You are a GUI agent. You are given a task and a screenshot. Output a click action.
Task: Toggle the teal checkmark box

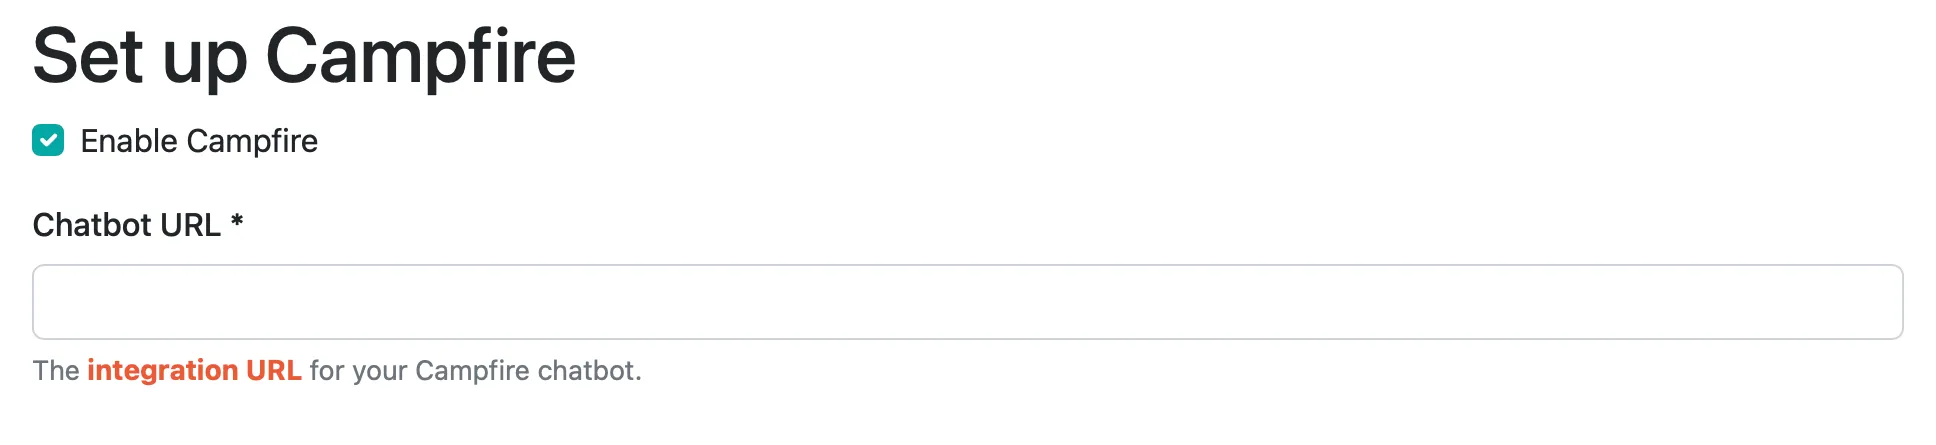[48, 141]
